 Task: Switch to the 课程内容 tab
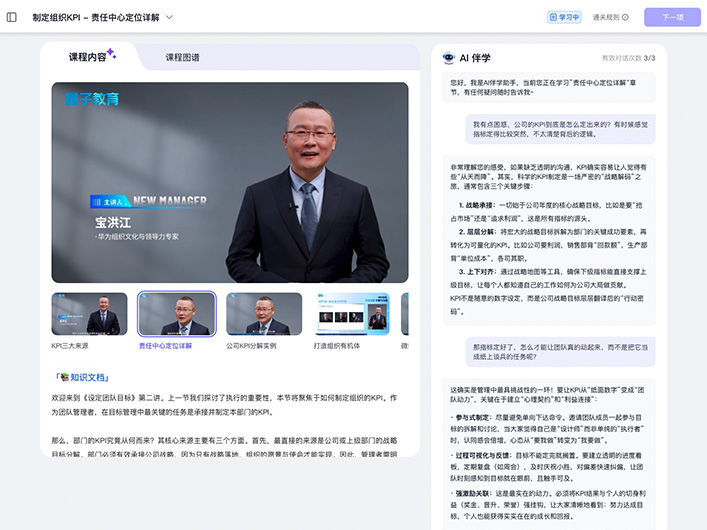(87, 57)
